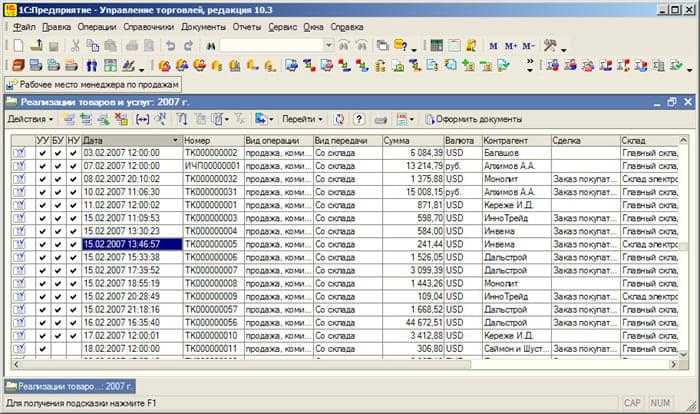This screenshot has width=700, height=414.
Task: Open the Отчеты menu
Action: click(246, 27)
